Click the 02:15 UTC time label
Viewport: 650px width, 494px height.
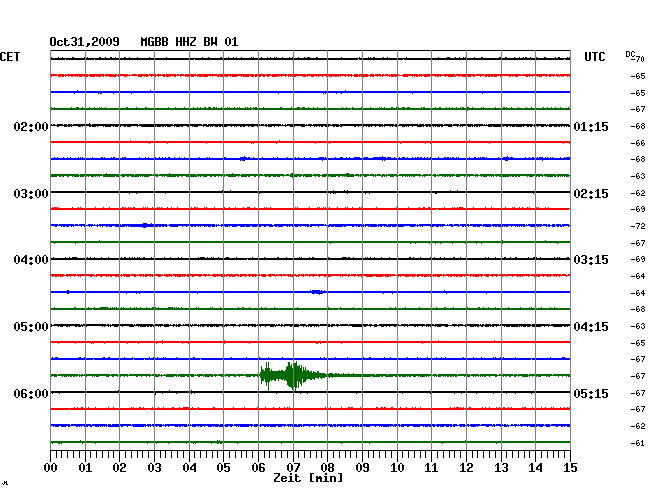[x=591, y=194]
